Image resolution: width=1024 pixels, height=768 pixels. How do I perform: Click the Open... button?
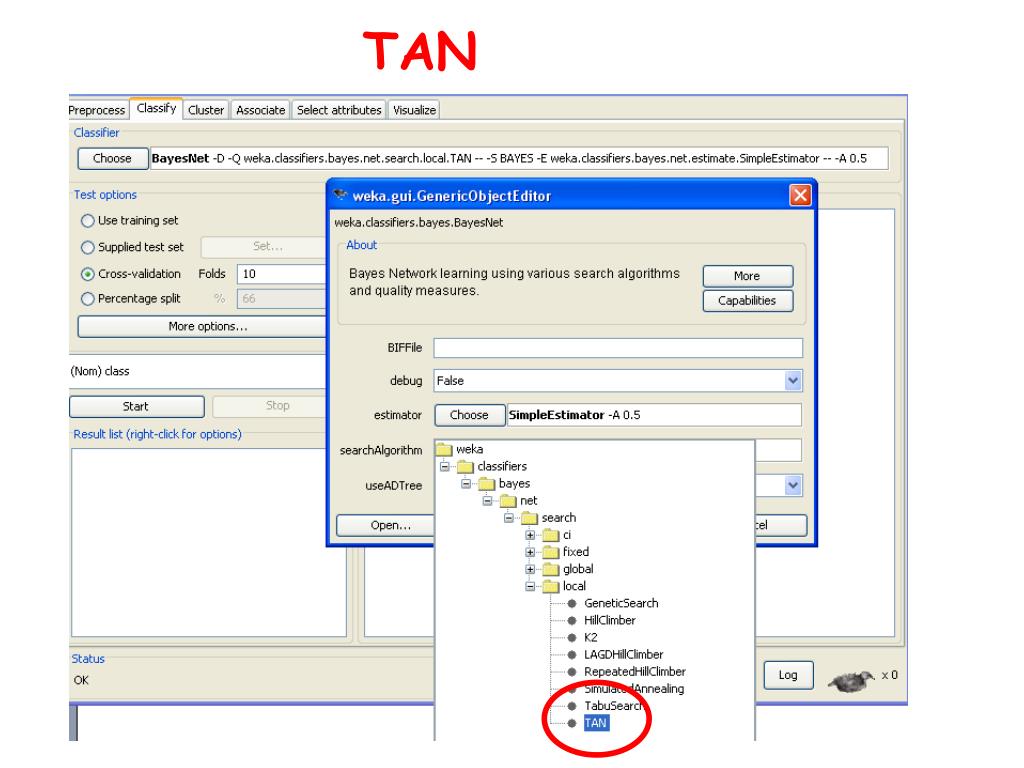(386, 525)
